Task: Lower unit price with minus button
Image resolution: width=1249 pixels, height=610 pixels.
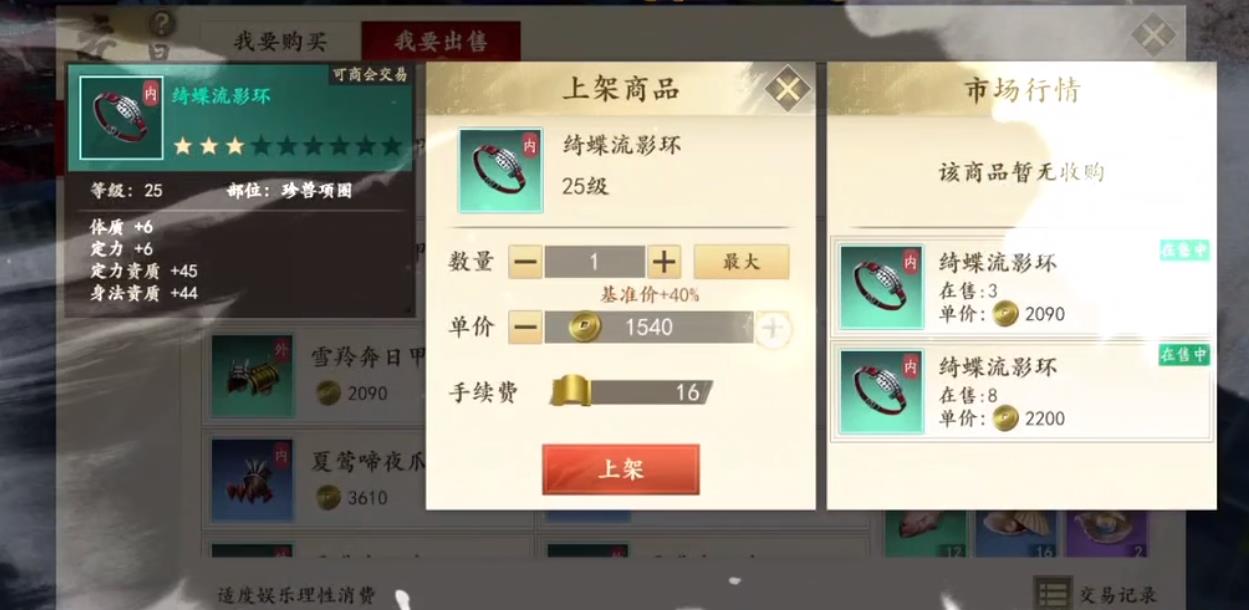Action: click(526, 327)
